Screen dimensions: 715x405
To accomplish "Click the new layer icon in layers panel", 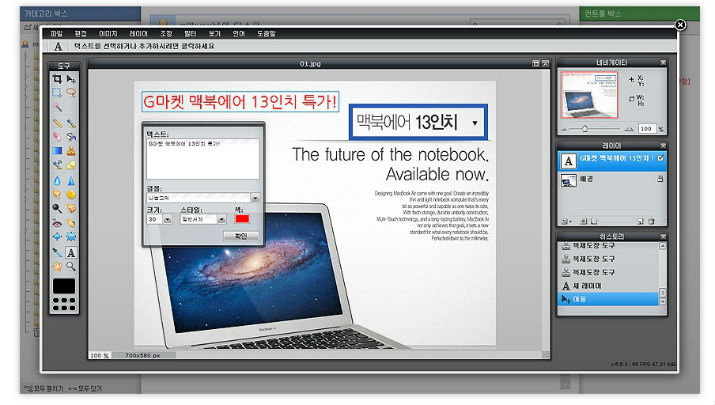I will (640, 222).
